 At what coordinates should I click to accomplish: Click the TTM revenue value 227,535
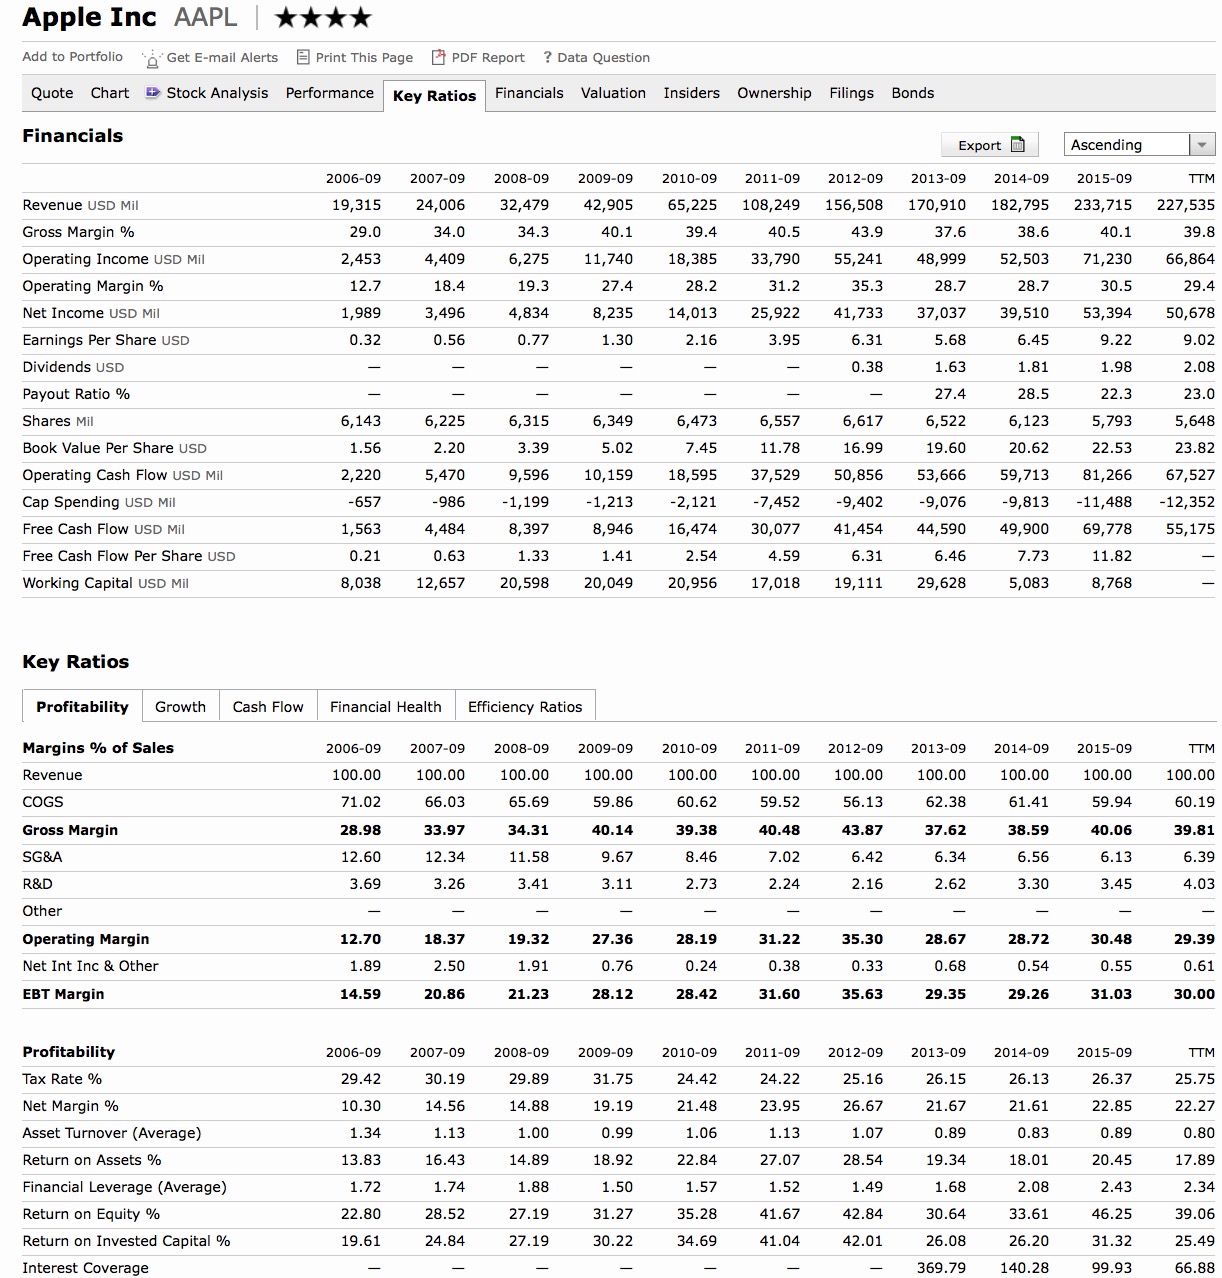coord(1186,205)
